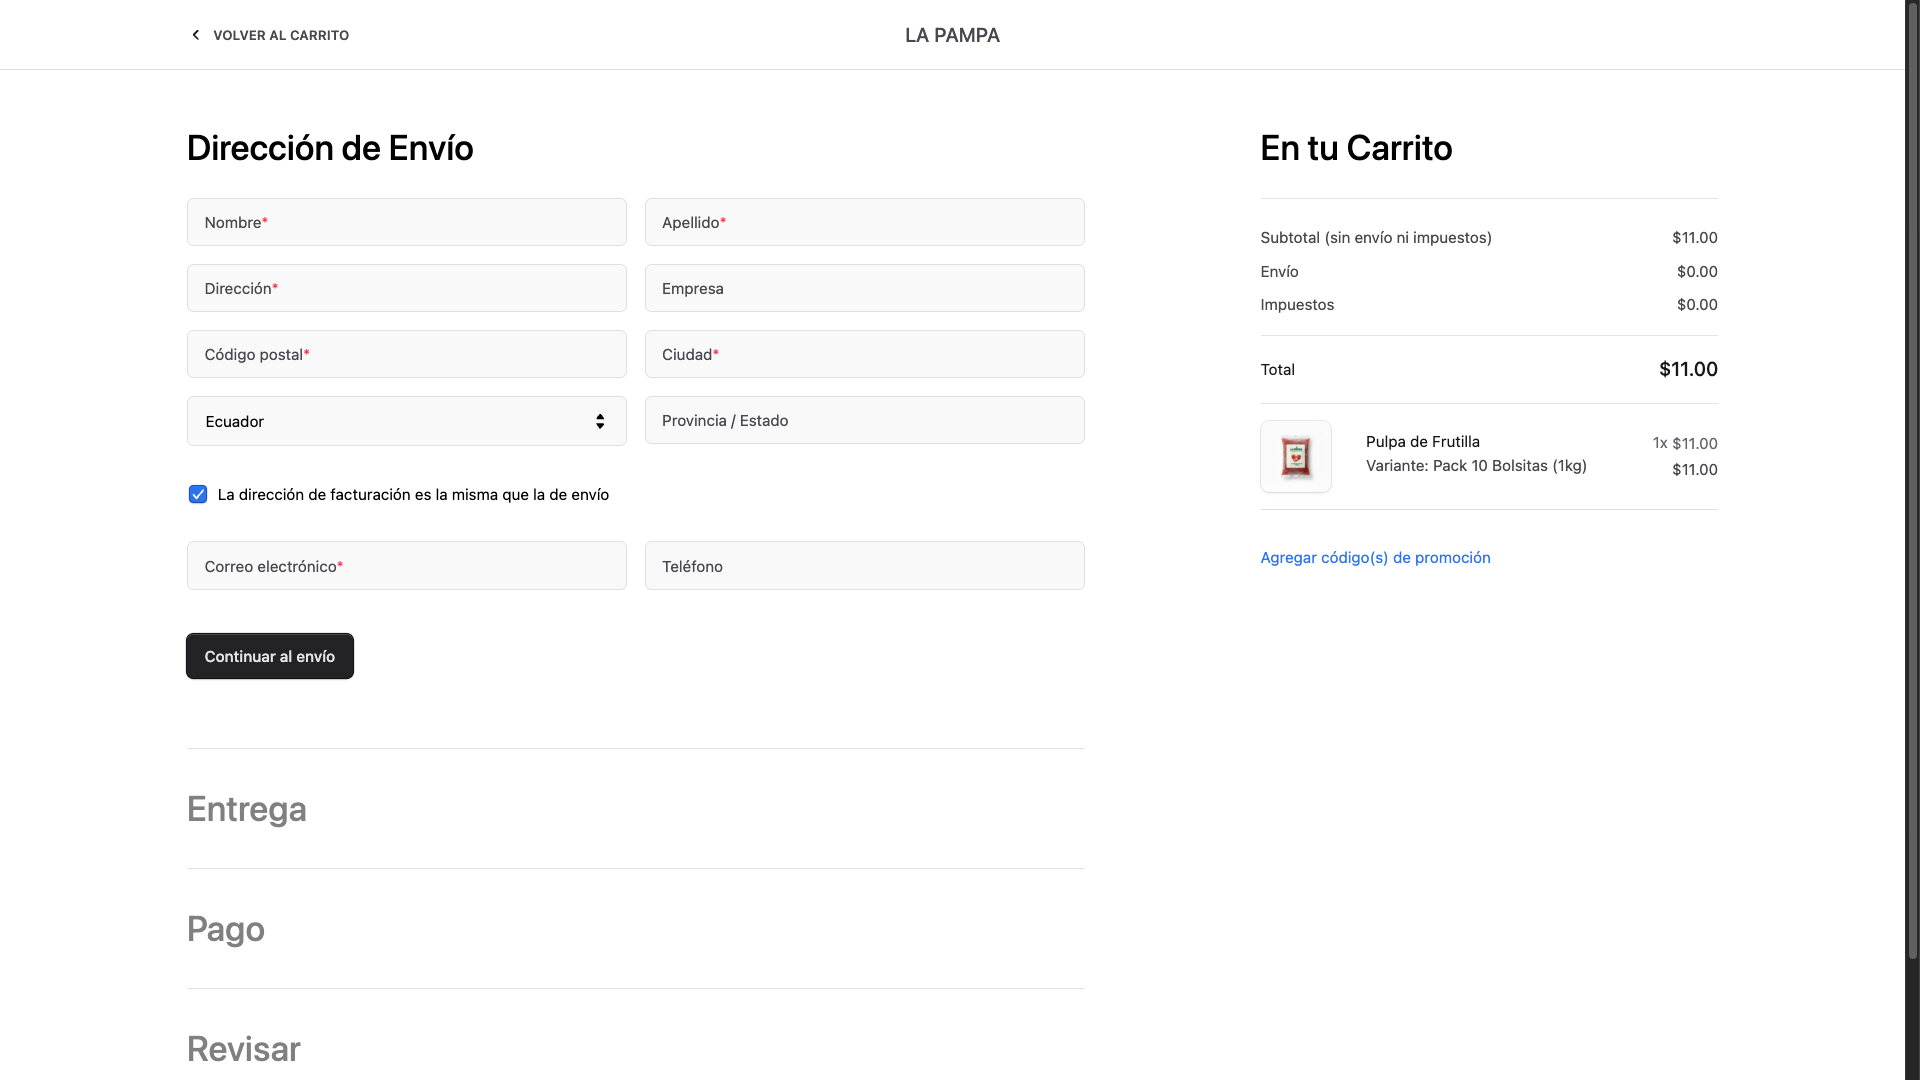This screenshot has height=1080, width=1920.
Task: Click the back chevron arrow icon
Action: coord(195,34)
